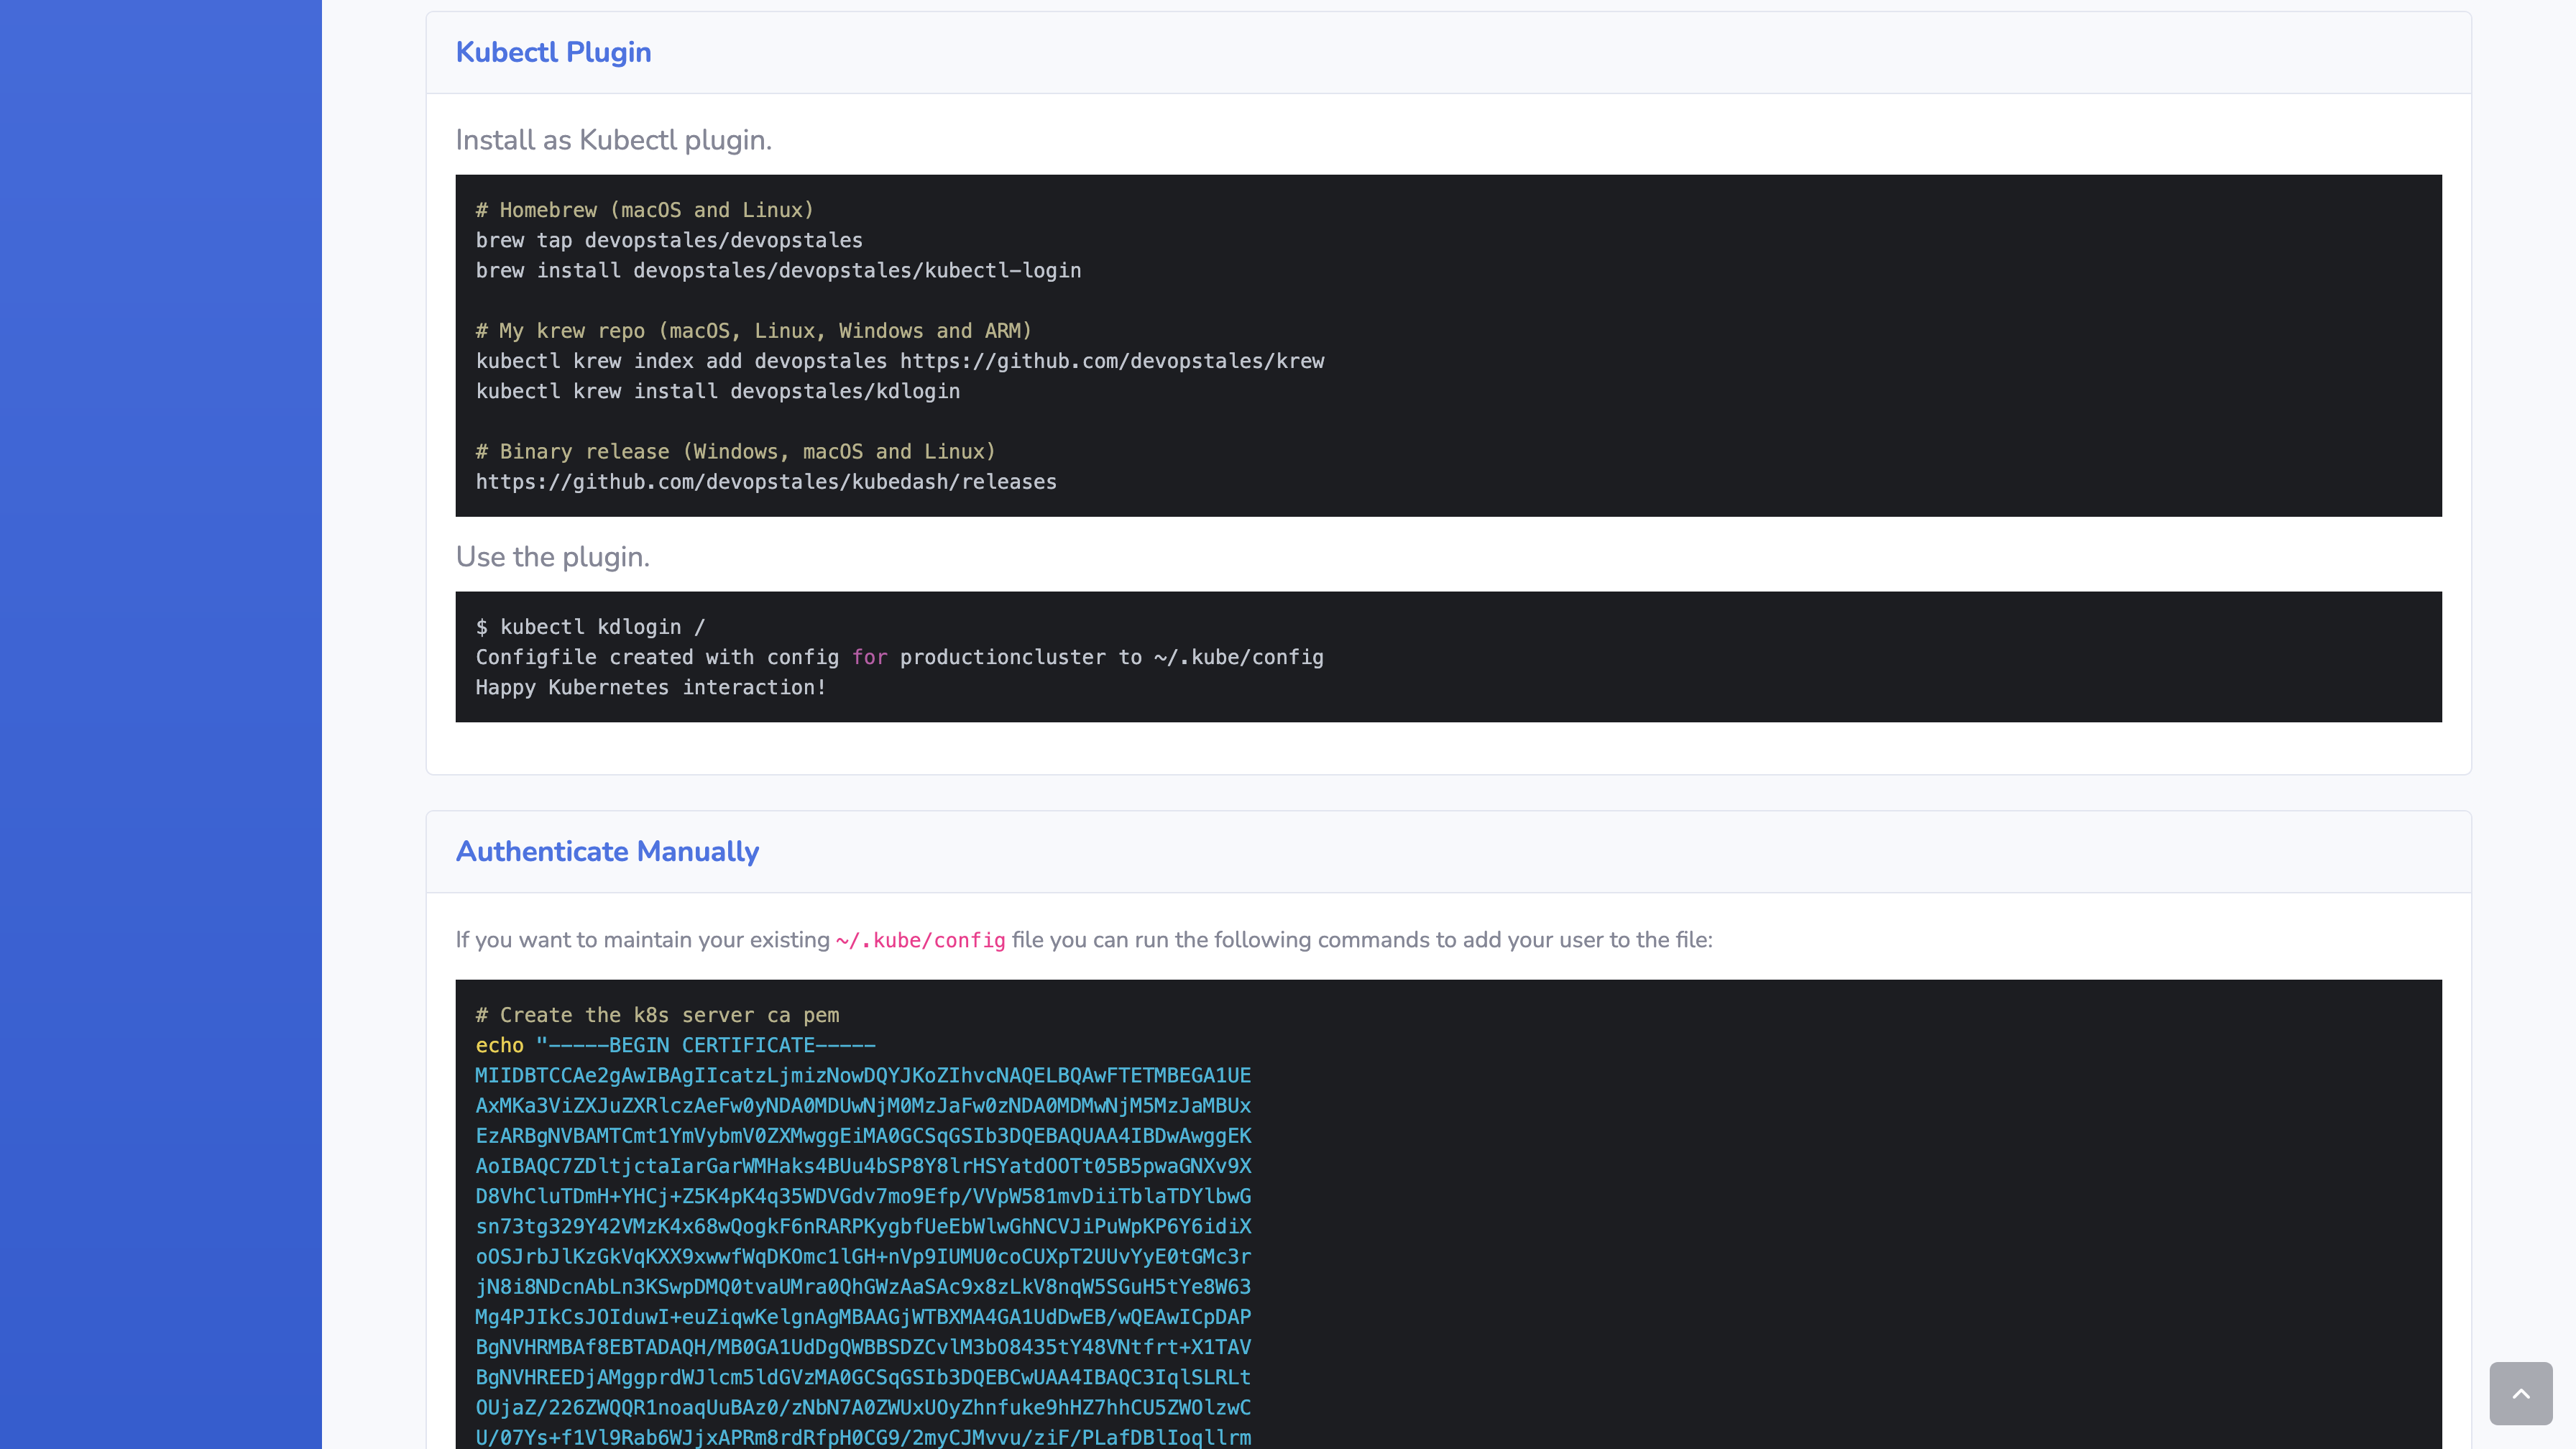Screen dimensions: 2576x1449
Task: Click the brew install kubectl-login line
Action: [778, 270]
